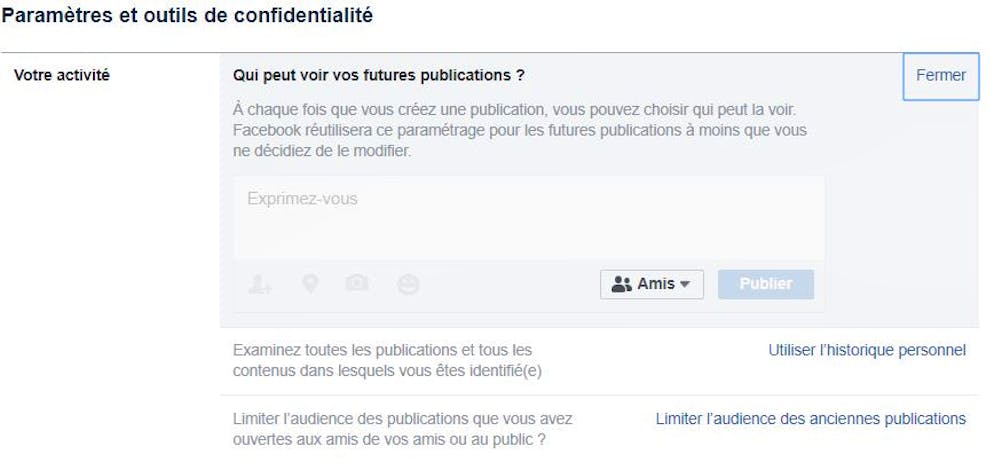
Task: Click the Paramètres et outils de confidentialité title
Action: click(187, 16)
